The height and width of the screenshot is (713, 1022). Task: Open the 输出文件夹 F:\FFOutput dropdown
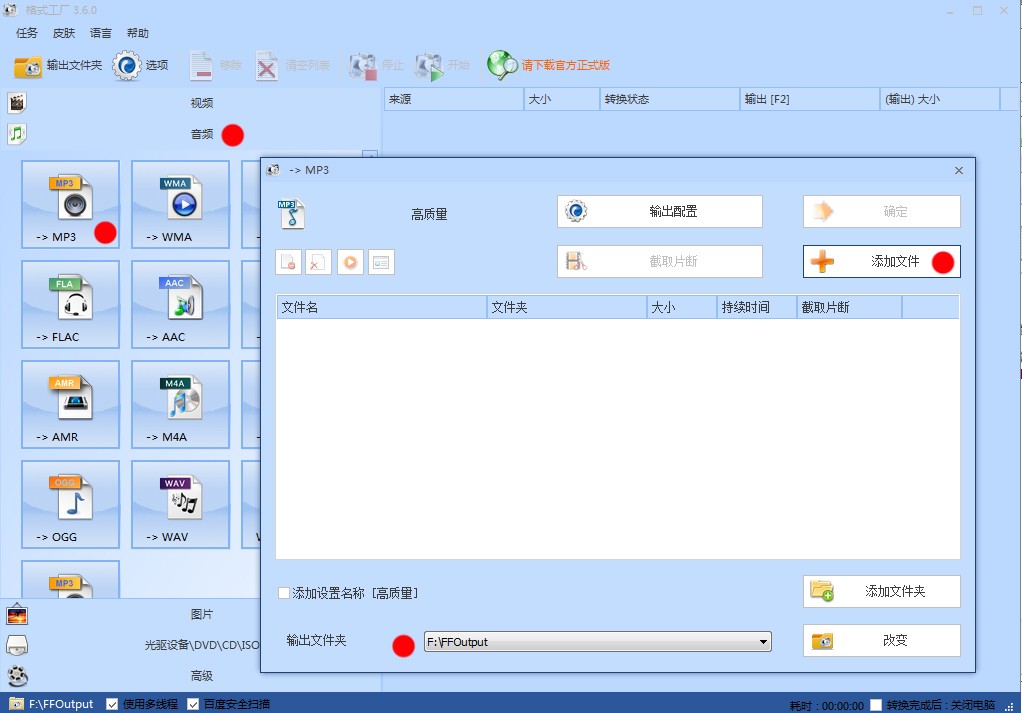(x=764, y=641)
